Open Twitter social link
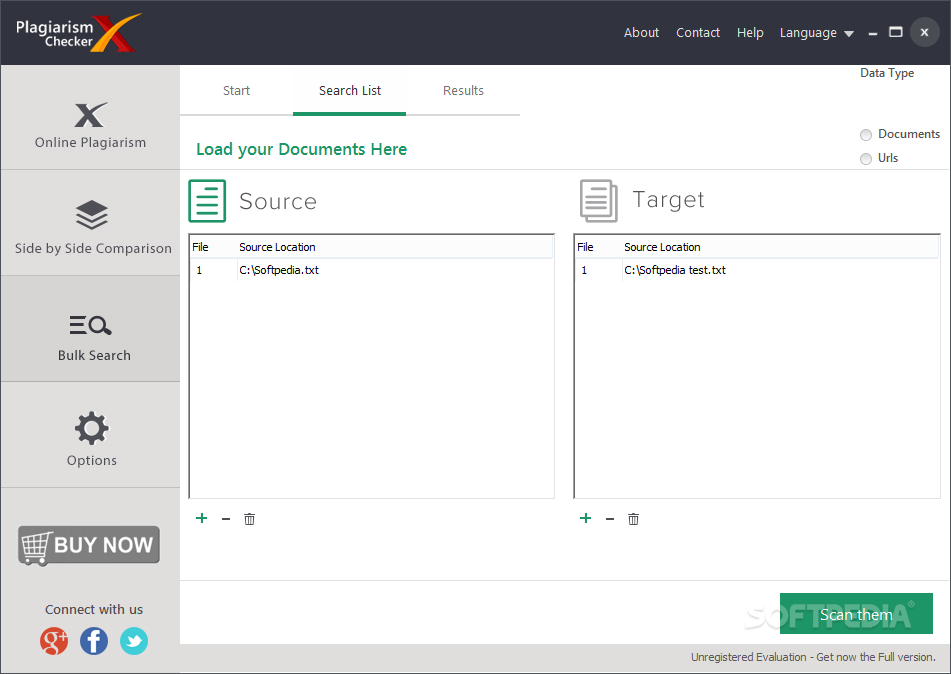 click(134, 641)
